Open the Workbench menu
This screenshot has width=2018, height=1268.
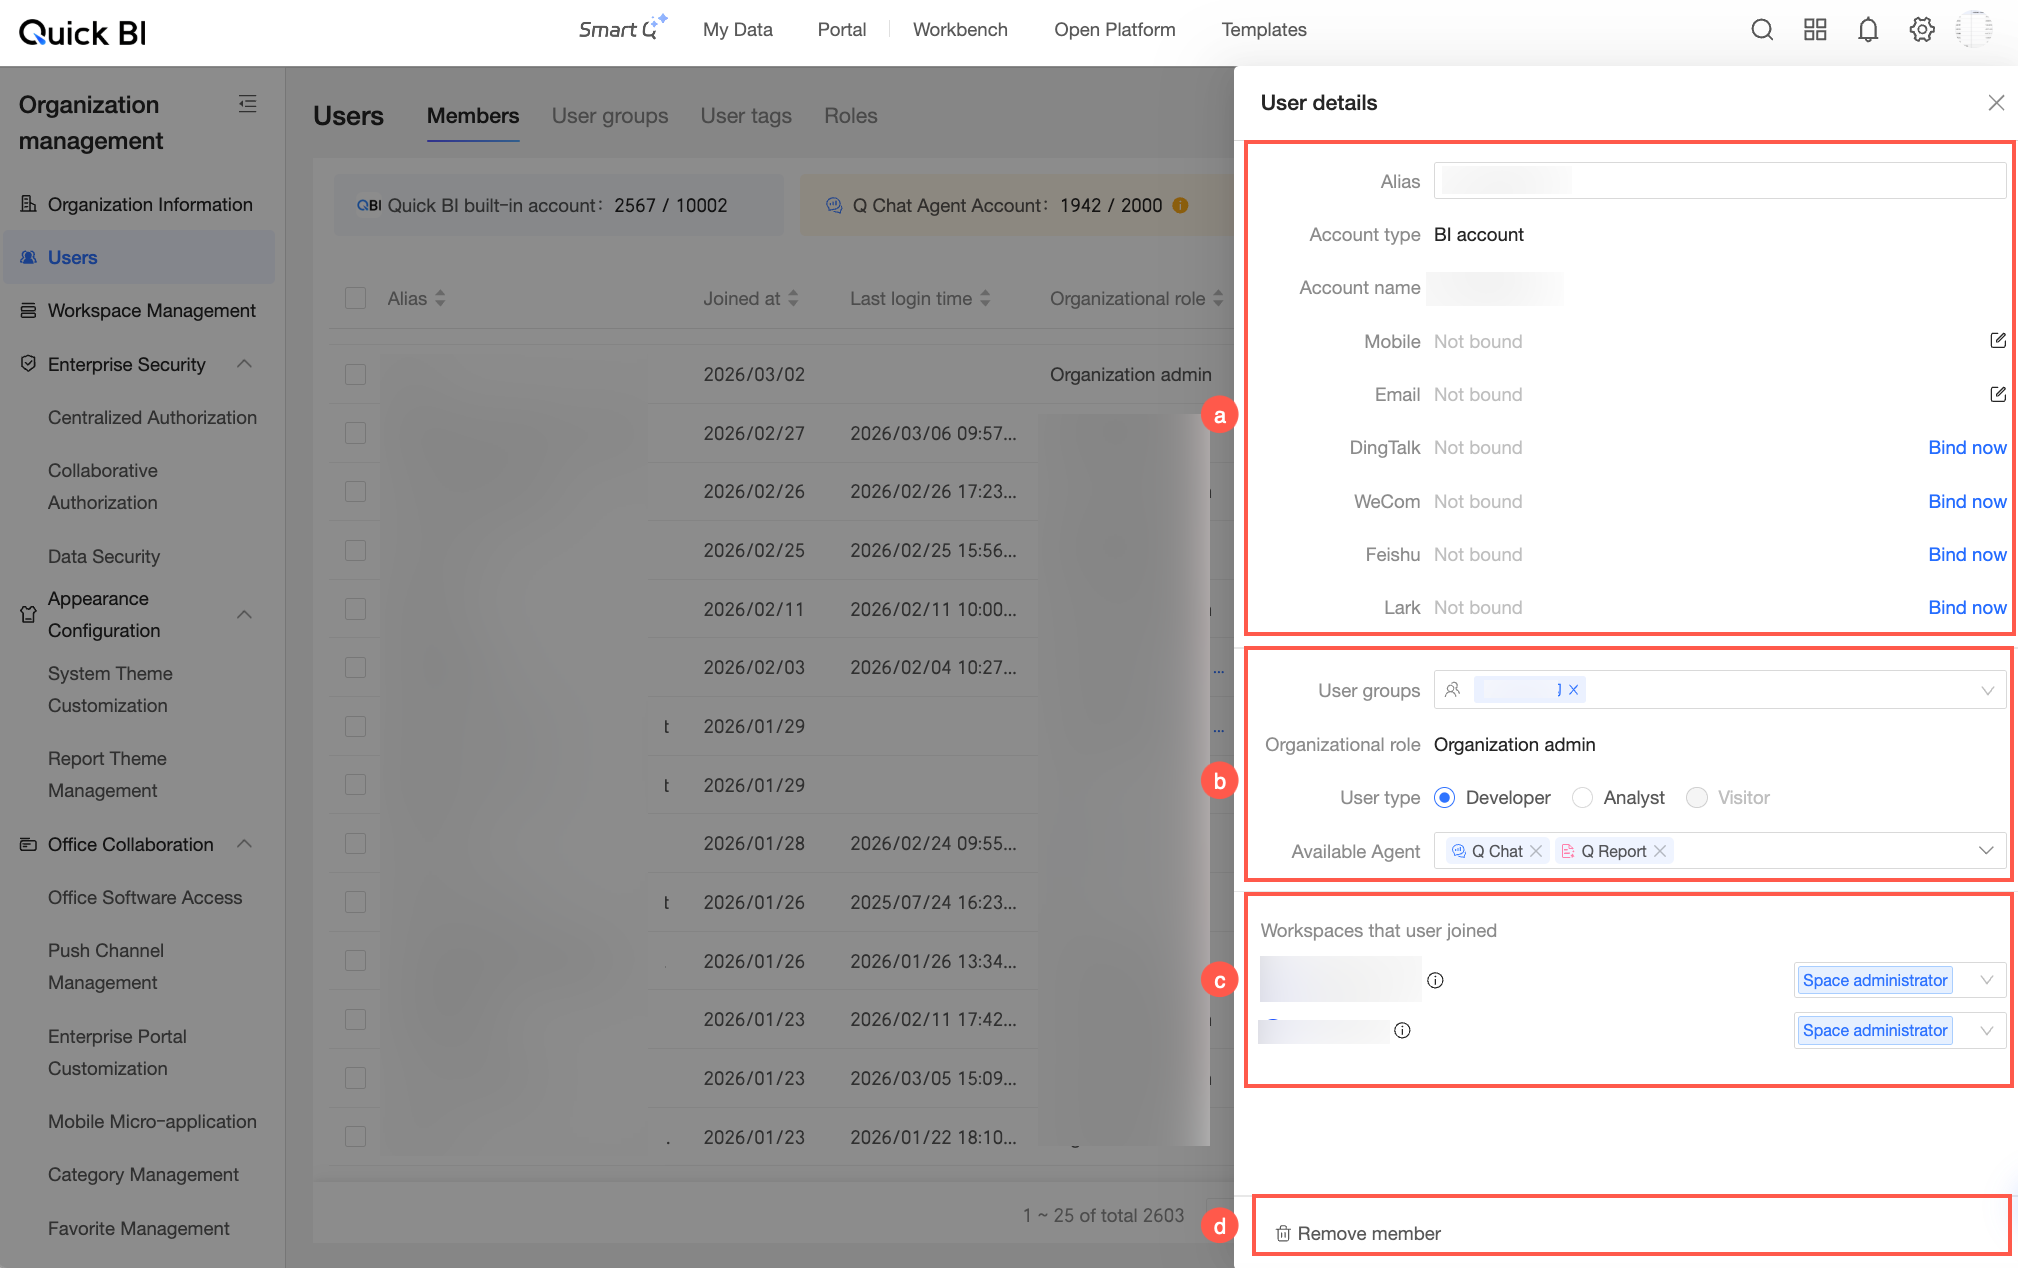click(960, 30)
